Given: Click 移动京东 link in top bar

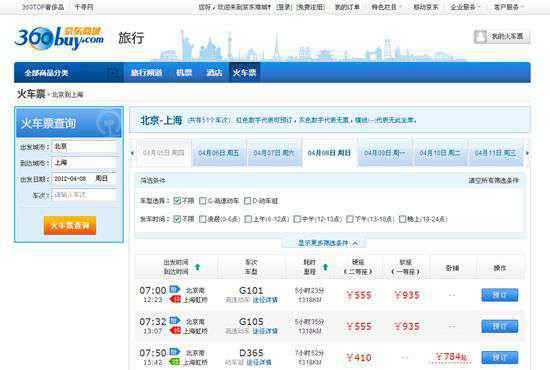Looking at the screenshot, I should [426, 7].
